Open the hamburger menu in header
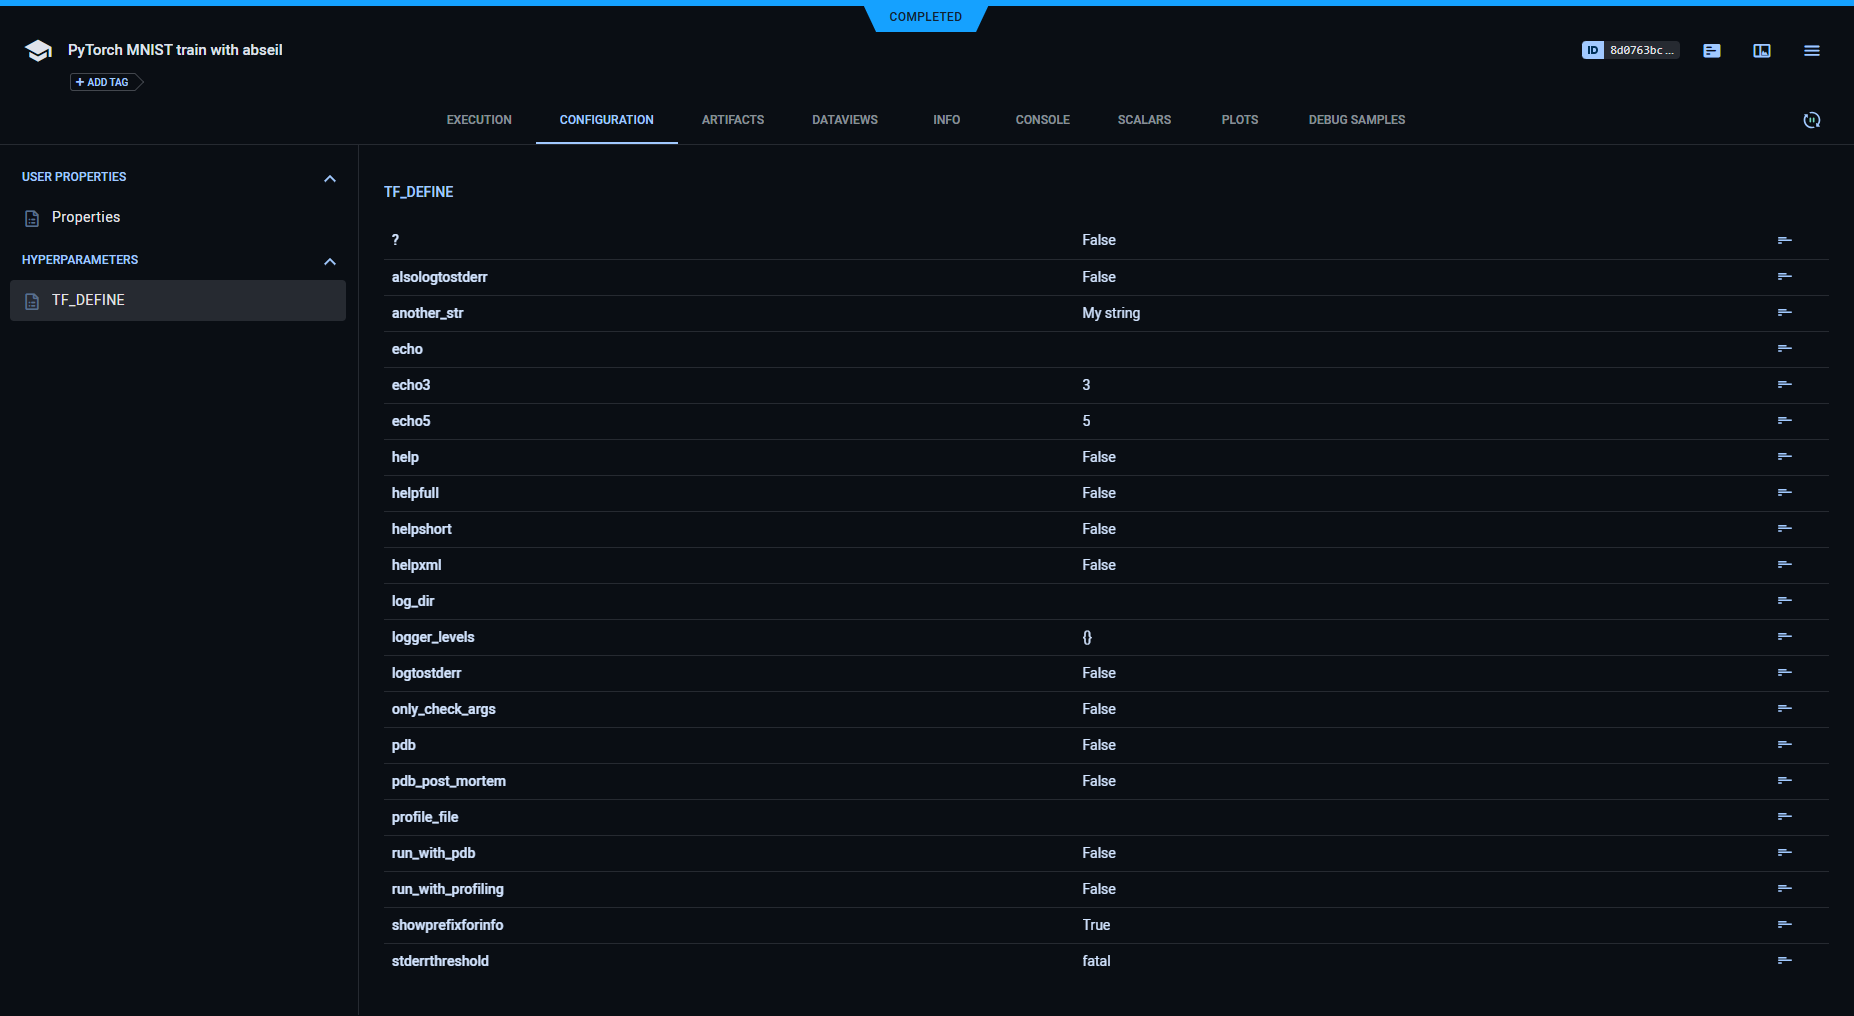 point(1811,50)
